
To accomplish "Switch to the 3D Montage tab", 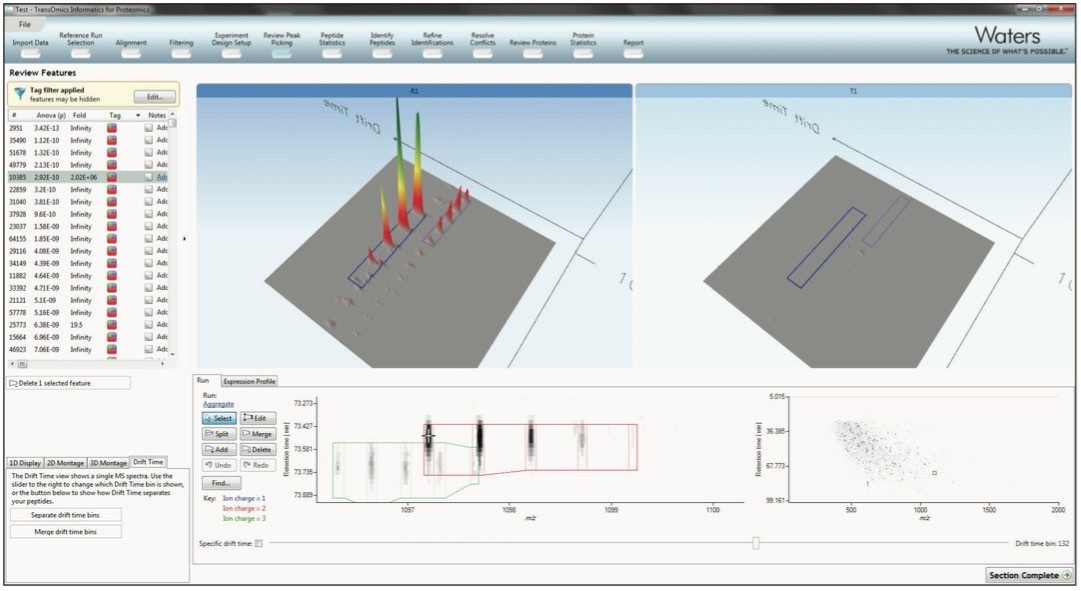I will pos(108,463).
